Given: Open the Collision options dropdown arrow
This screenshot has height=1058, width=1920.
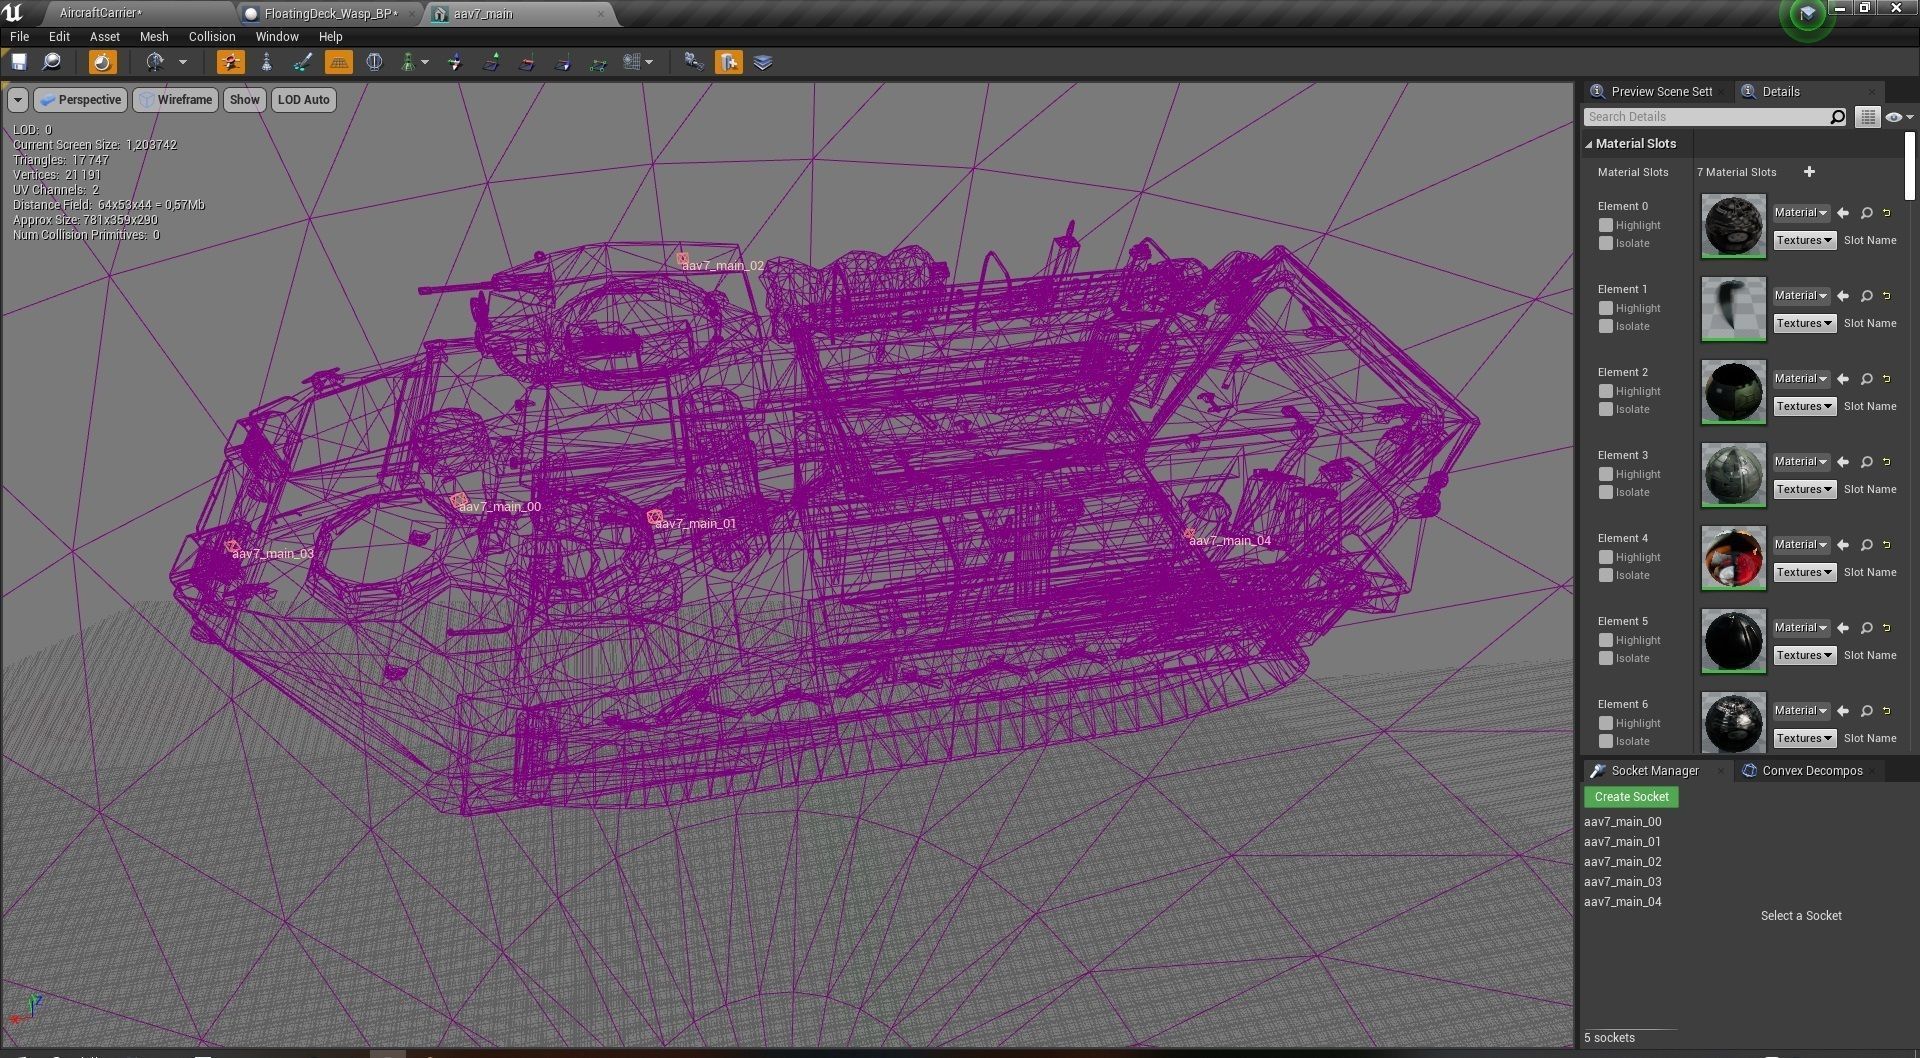Looking at the screenshot, I should pyautogui.click(x=425, y=62).
